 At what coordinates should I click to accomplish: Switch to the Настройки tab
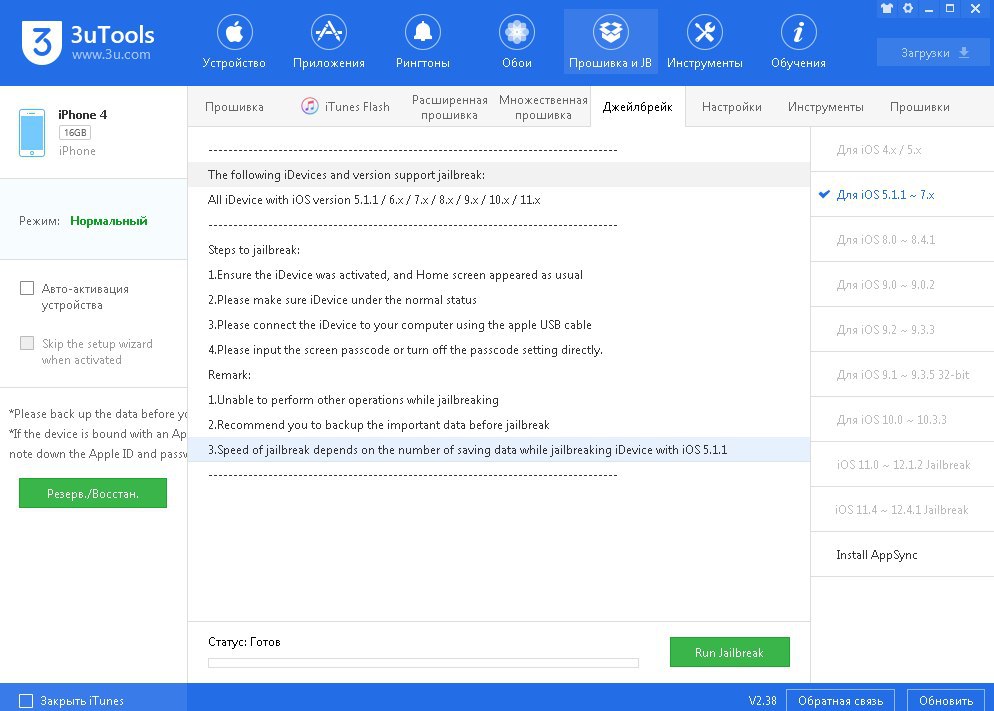coord(732,107)
